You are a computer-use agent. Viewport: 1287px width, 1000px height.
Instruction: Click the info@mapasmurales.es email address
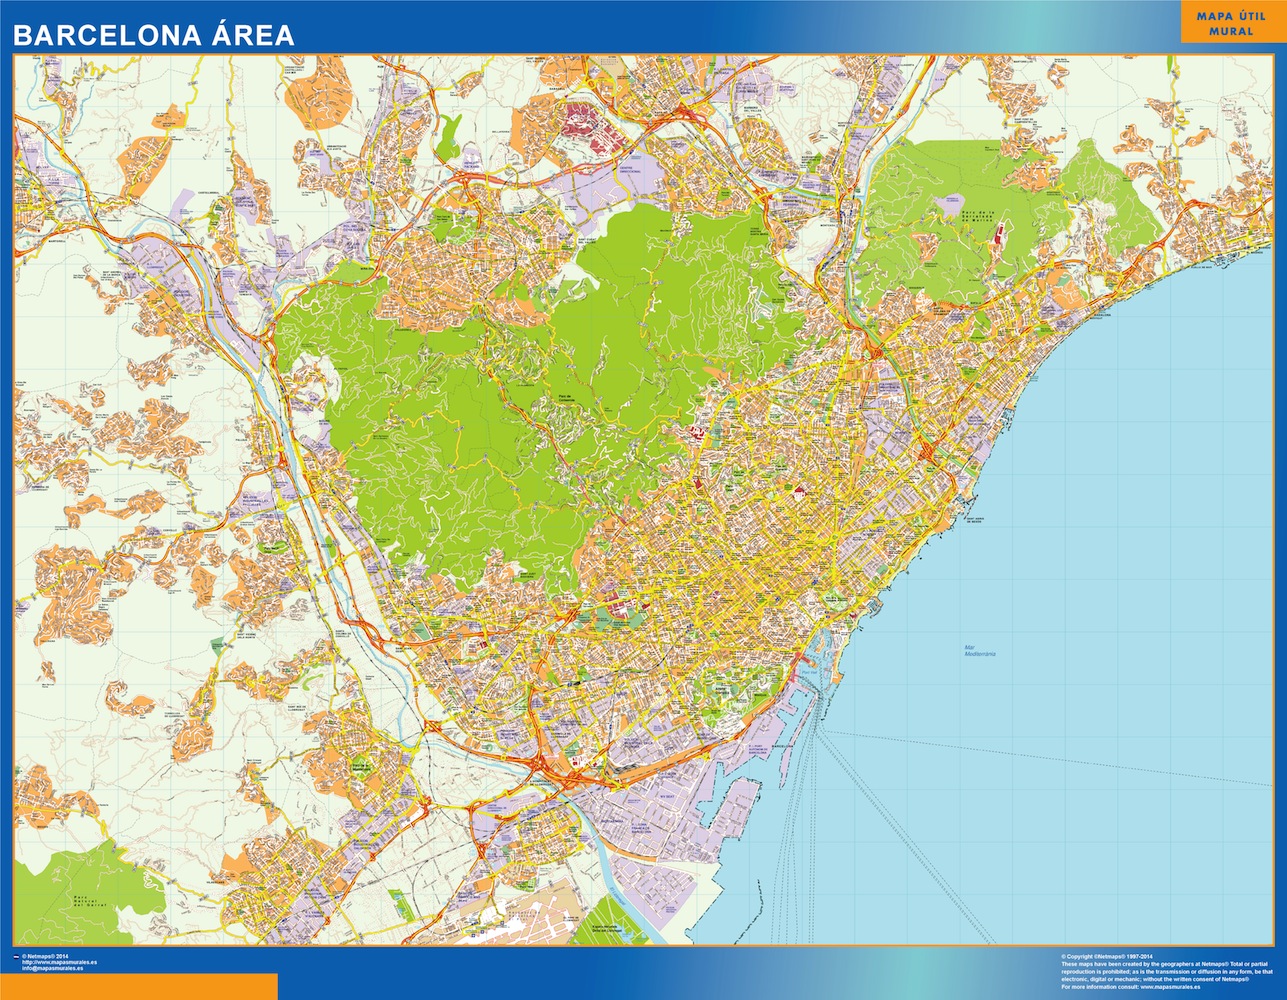(59, 969)
